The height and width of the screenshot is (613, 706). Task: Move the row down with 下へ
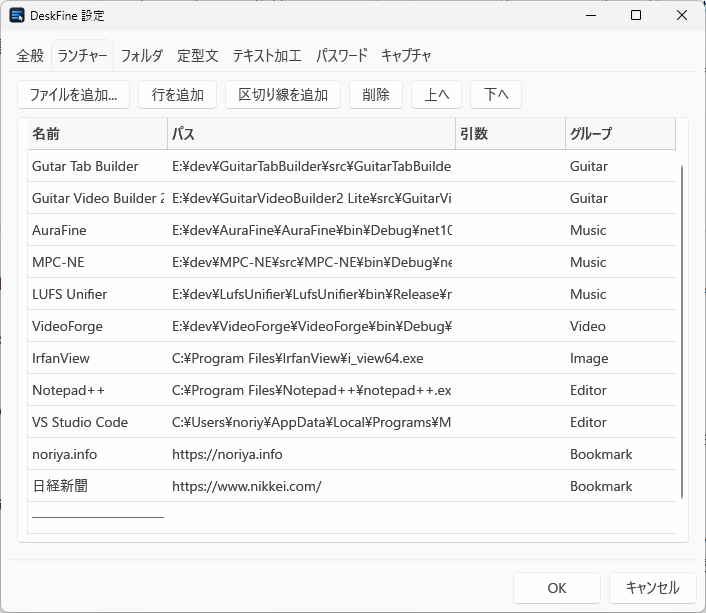point(496,95)
